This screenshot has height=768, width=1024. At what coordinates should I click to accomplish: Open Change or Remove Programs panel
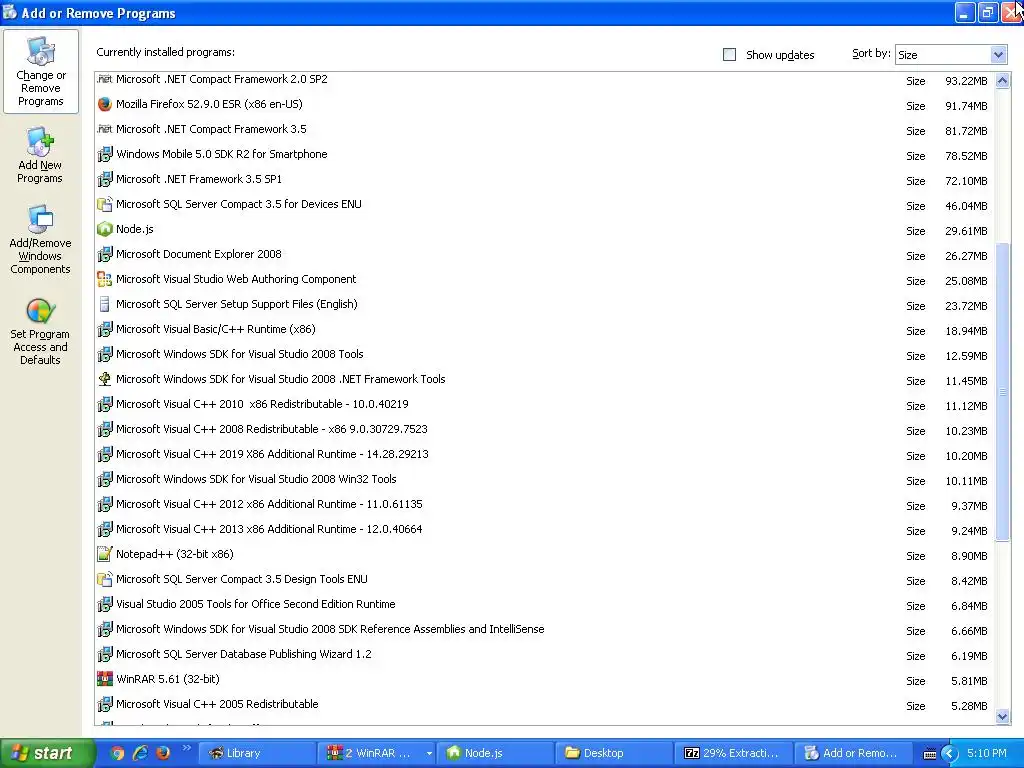(x=40, y=71)
